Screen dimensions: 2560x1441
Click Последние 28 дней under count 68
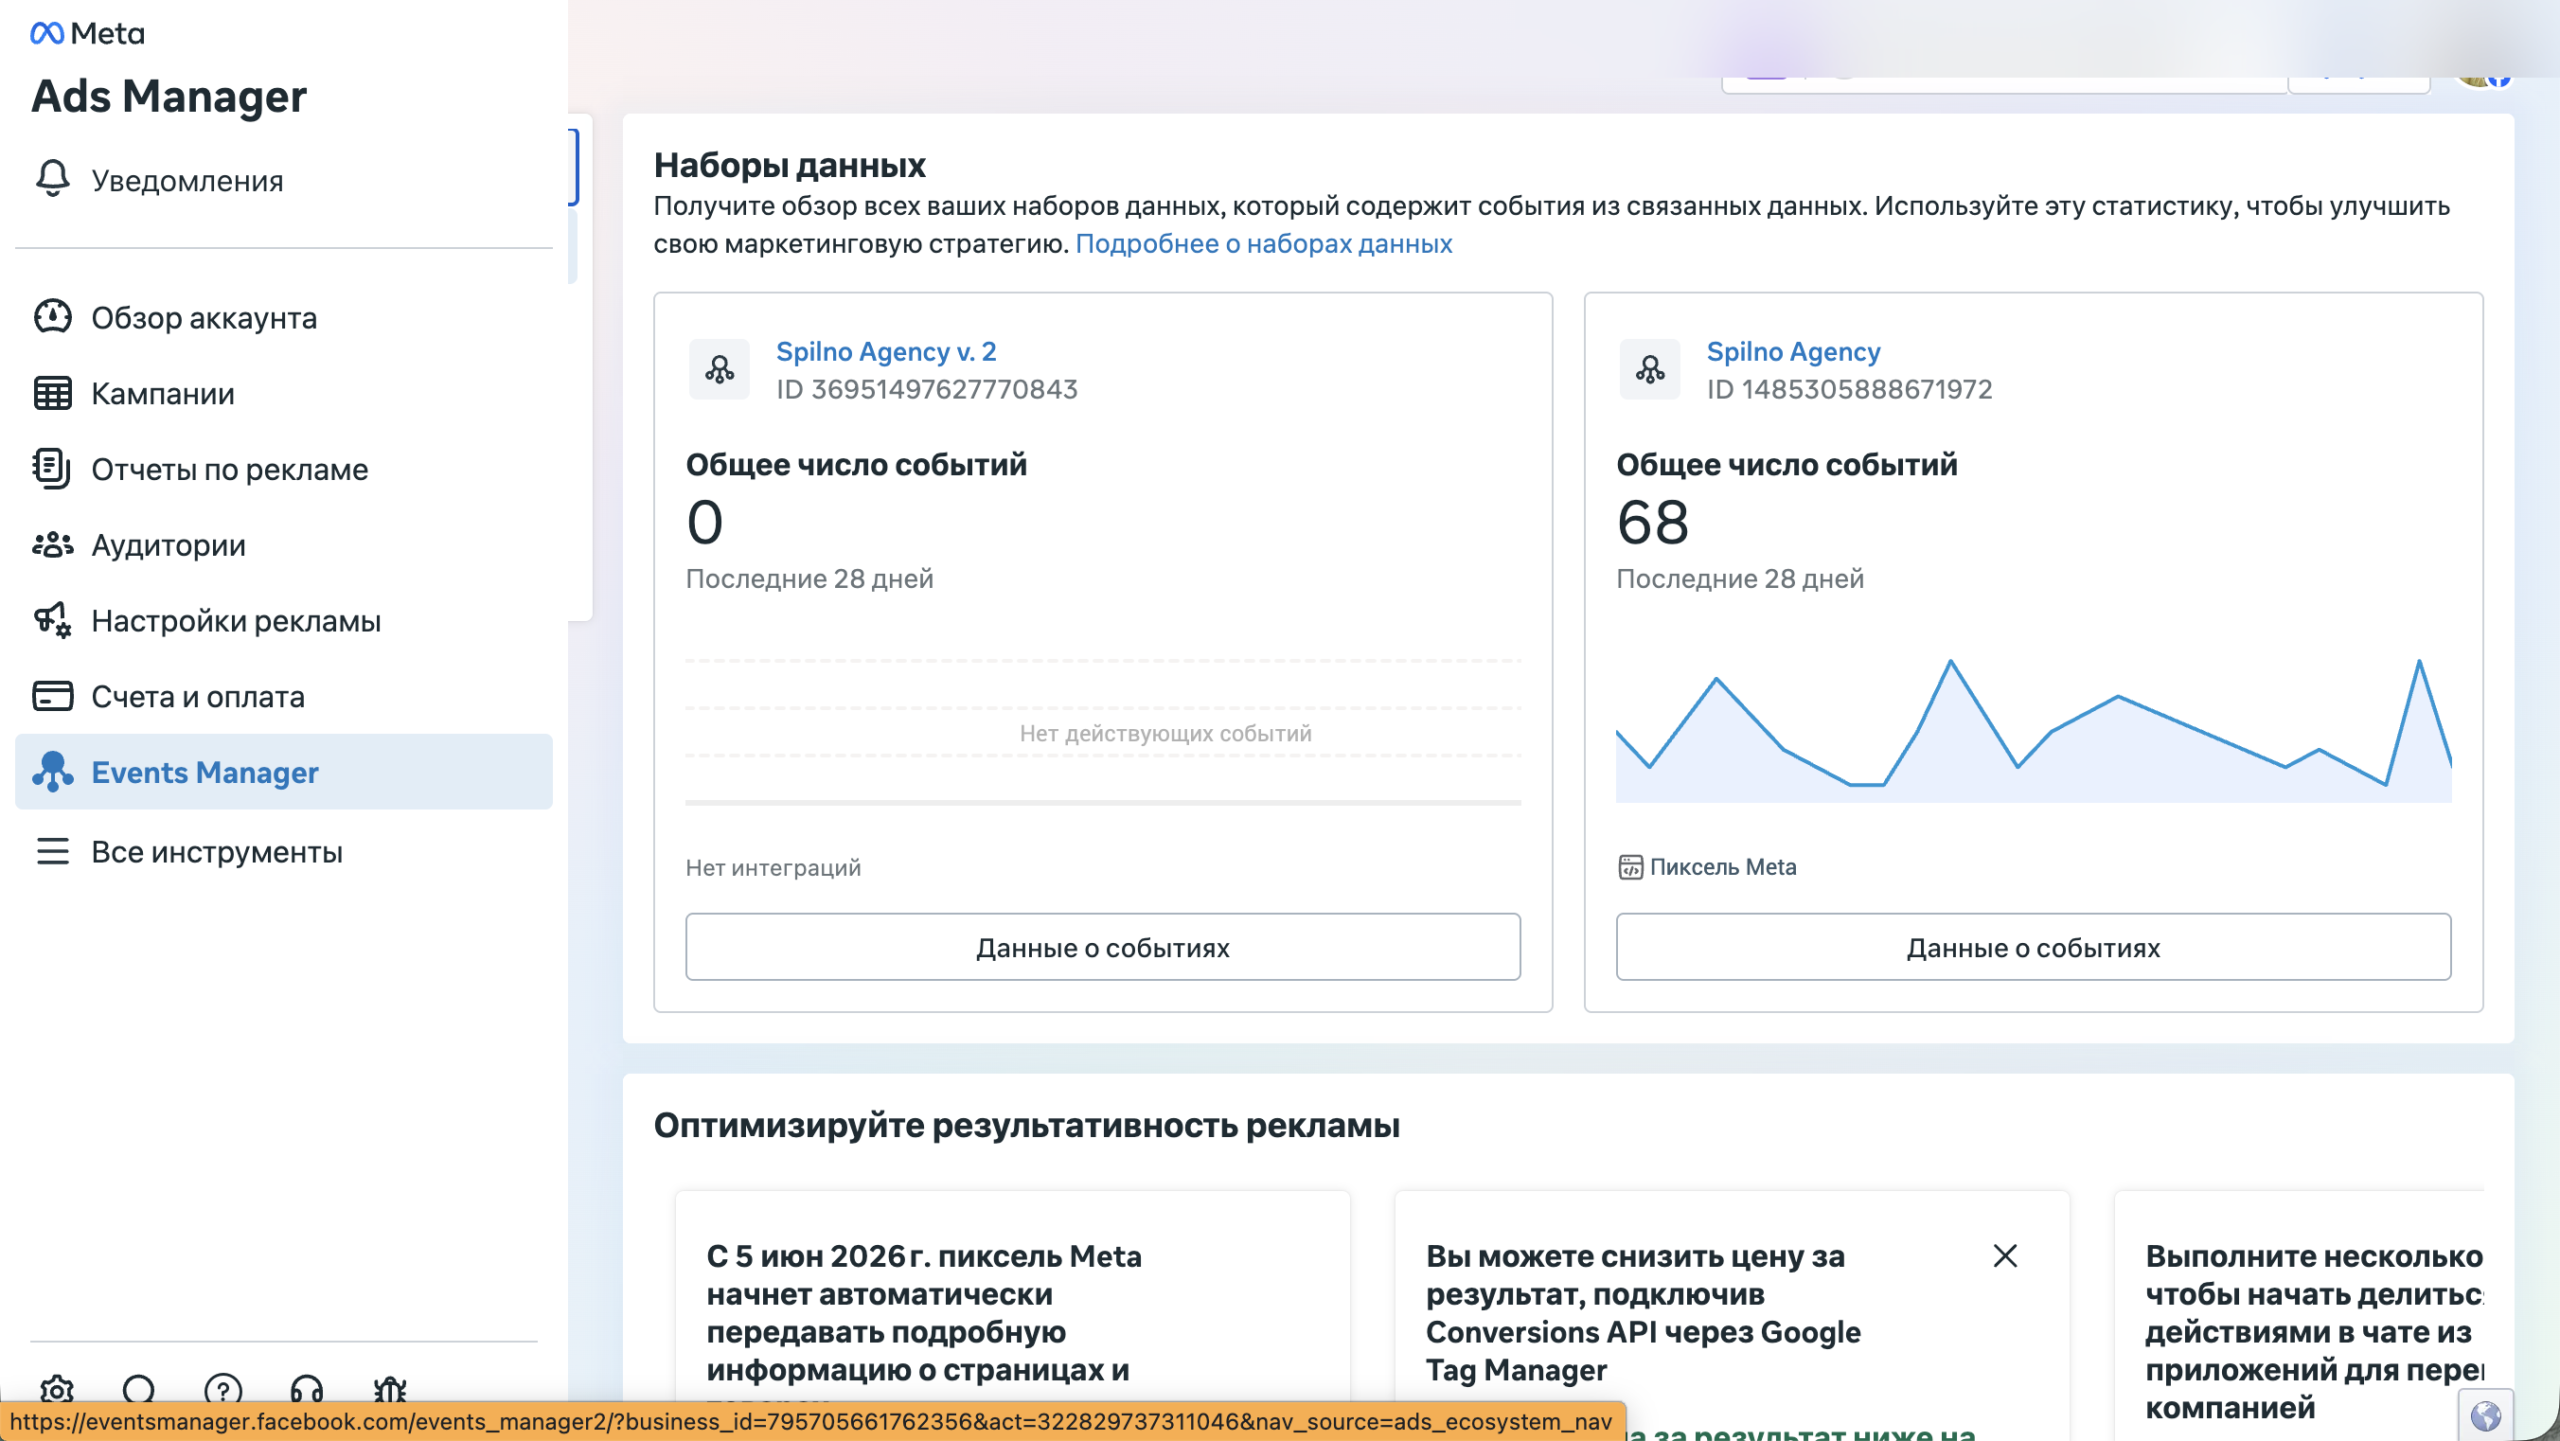pos(1740,578)
